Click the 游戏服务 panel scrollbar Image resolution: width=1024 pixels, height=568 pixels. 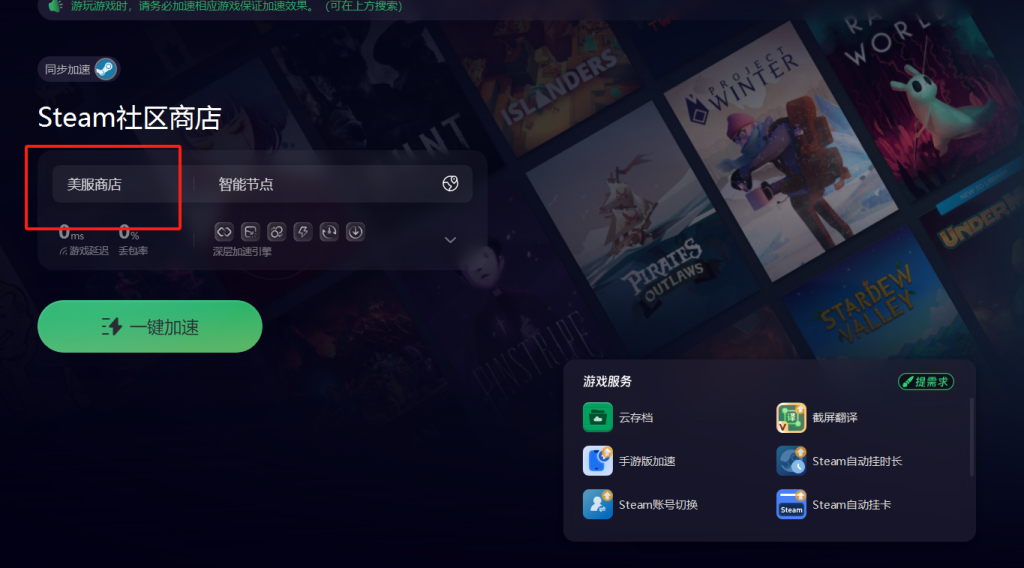(x=971, y=437)
